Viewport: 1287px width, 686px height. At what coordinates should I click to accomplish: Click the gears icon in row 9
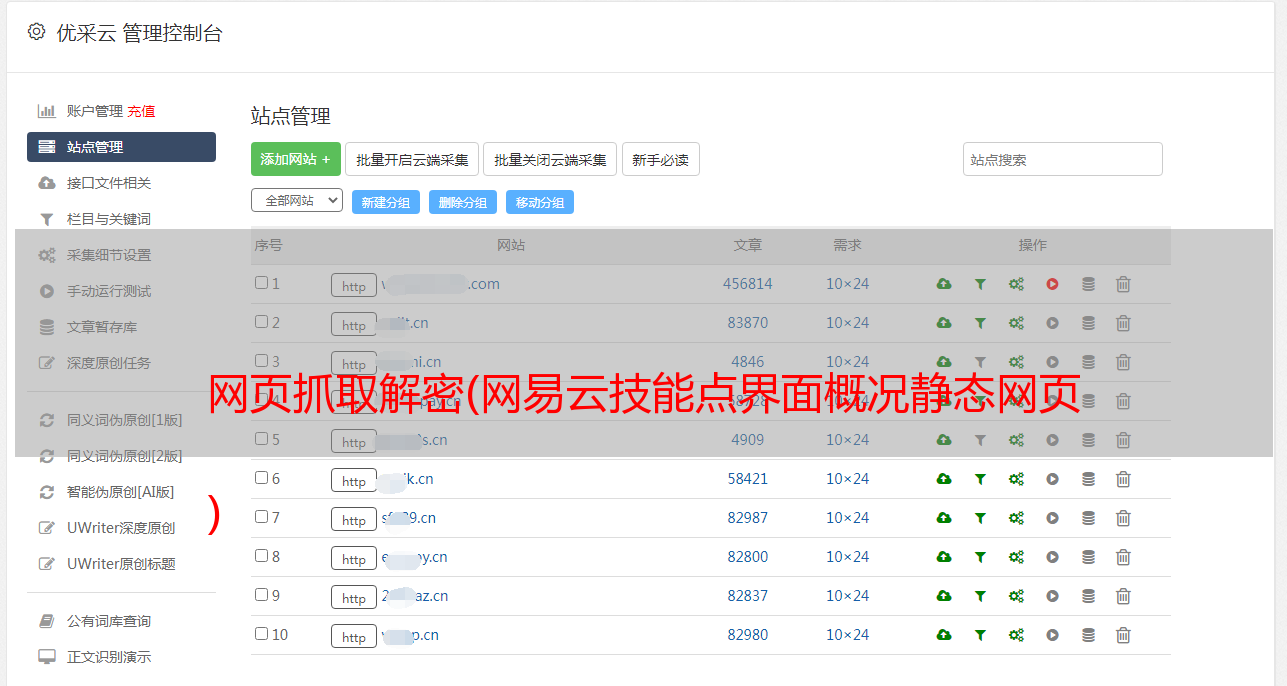point(1016,596)
